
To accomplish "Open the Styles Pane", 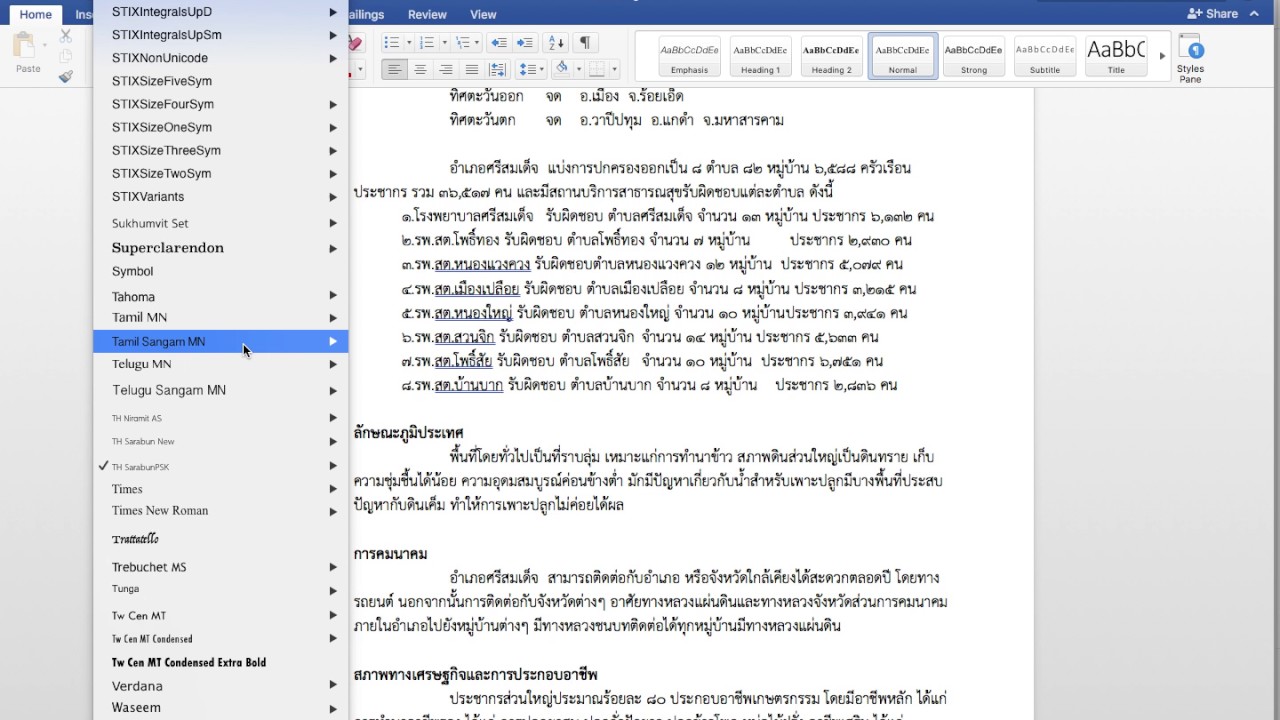I will 1190,58.
